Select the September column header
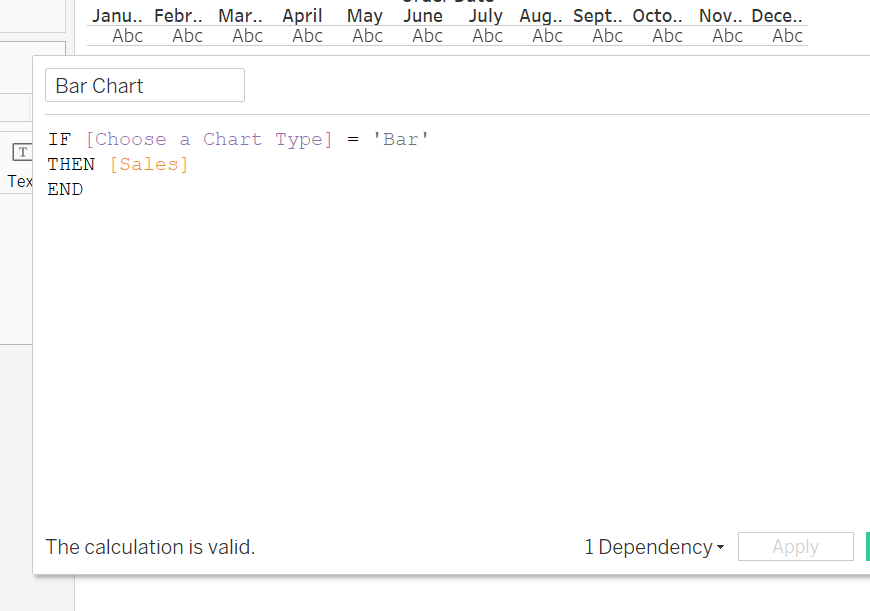 pos(598,16)
